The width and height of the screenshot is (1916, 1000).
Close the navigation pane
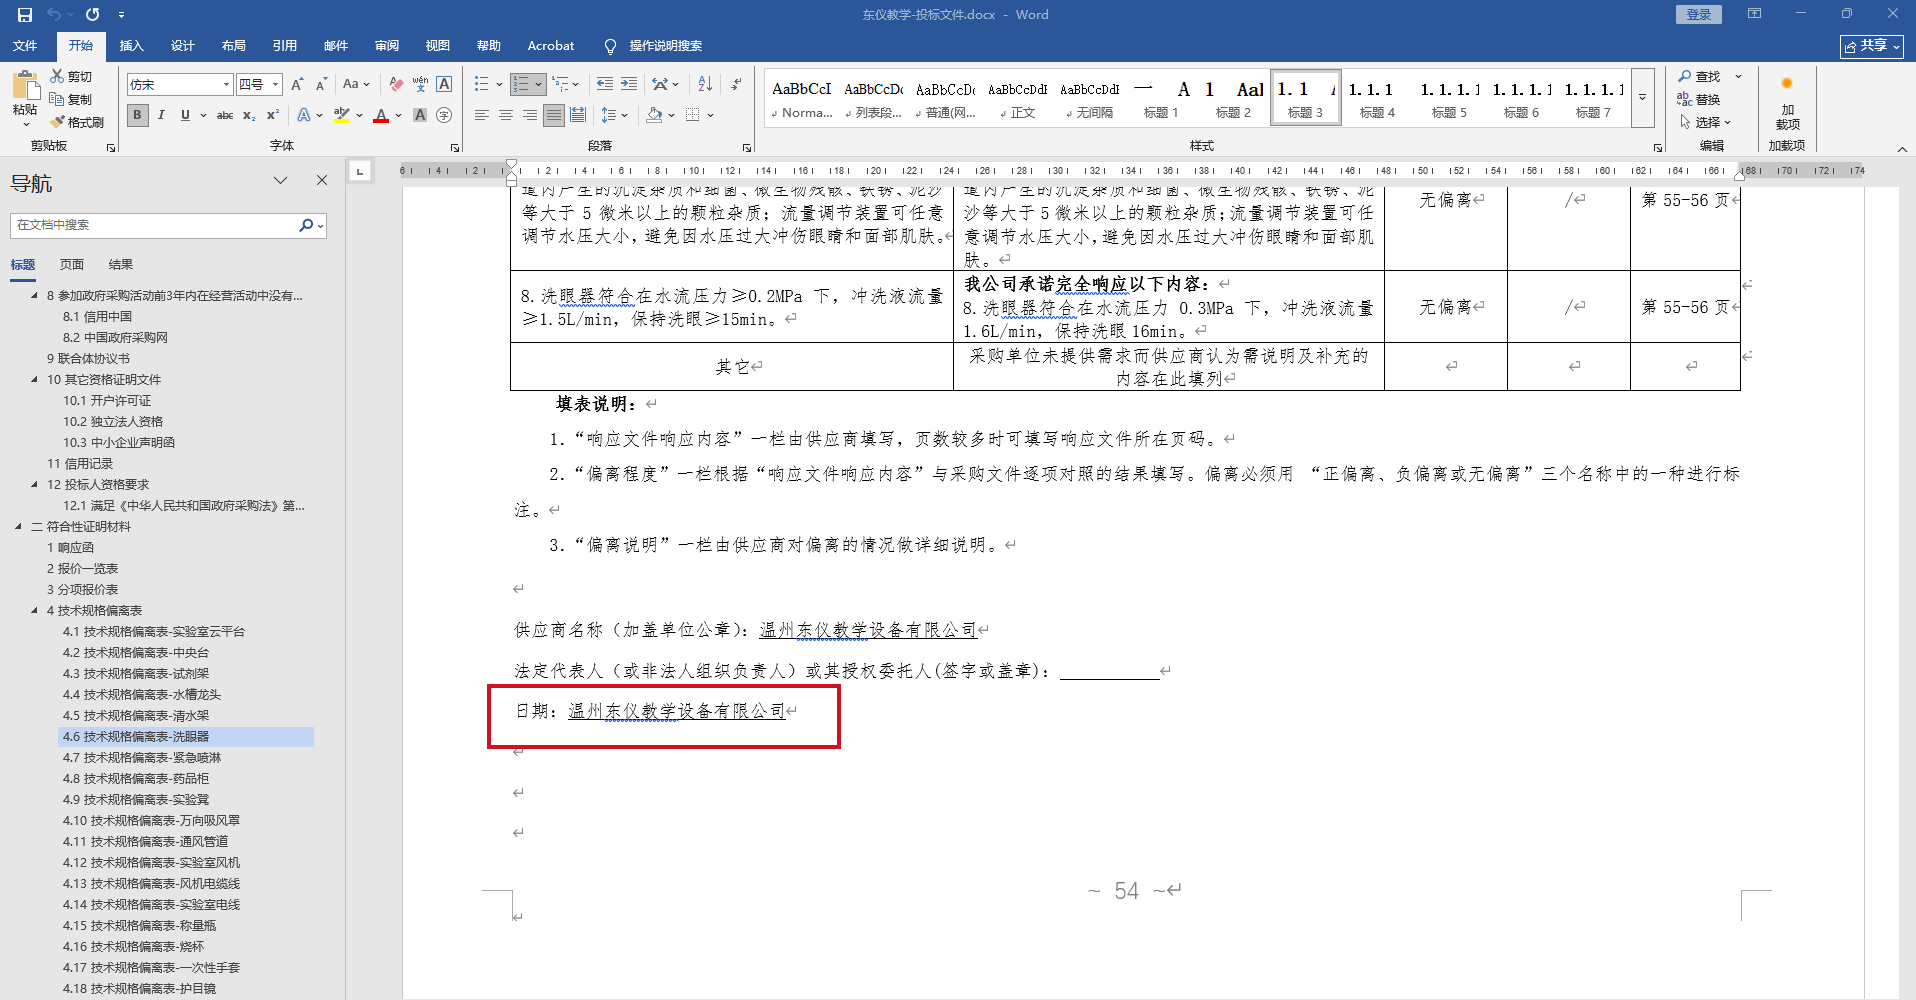pos(322,180)
